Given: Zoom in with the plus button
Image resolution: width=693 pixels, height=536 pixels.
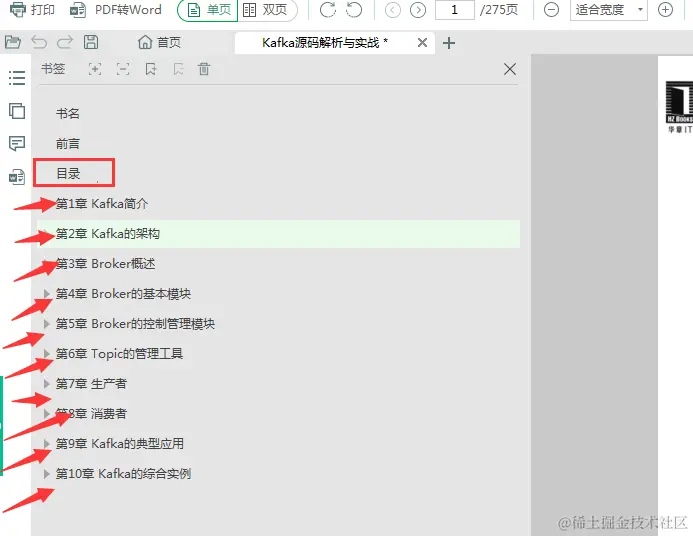Looking at the screenshot, I should tap(665, 10).
